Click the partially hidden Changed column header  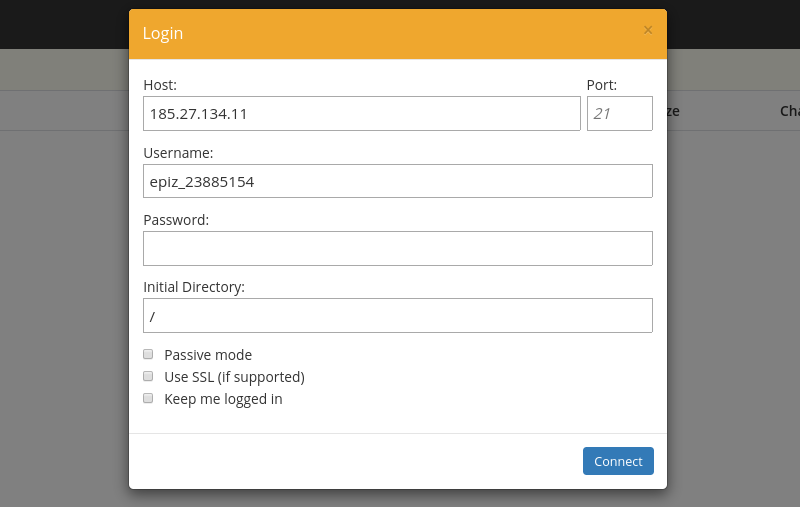[788, 111]
